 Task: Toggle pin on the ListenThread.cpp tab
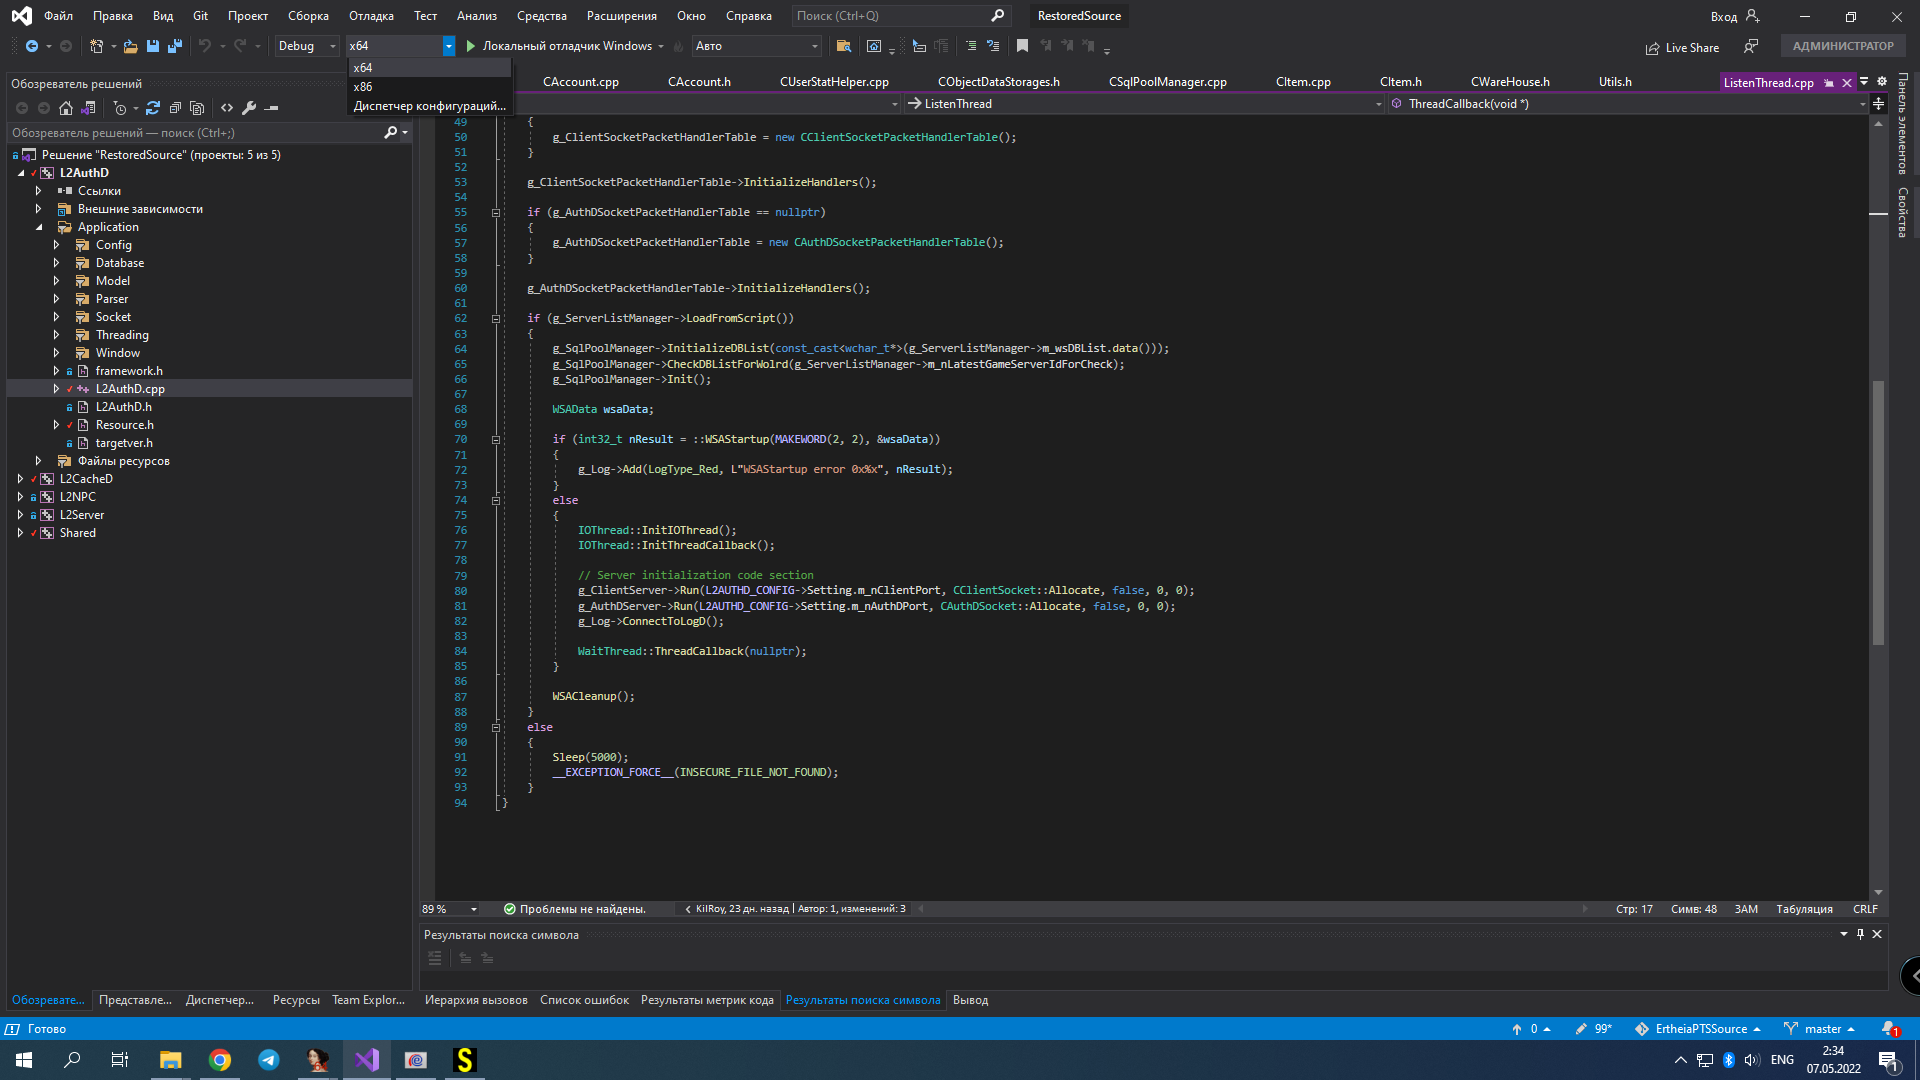pos(1829,83)
